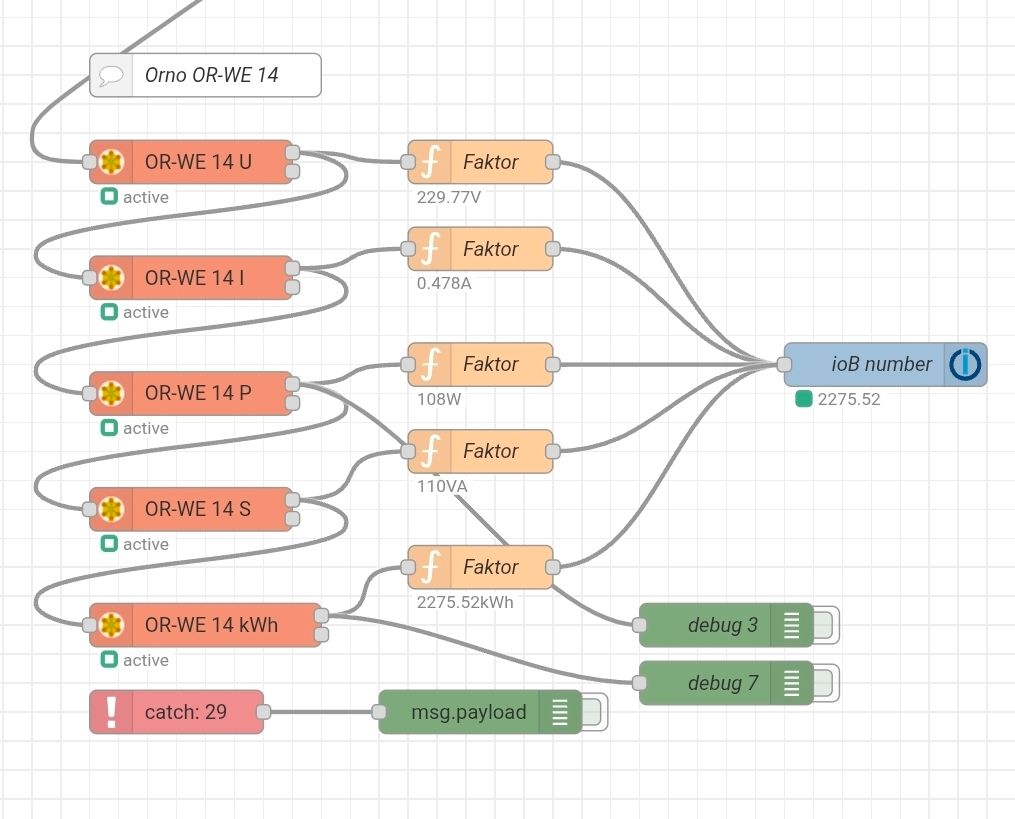The width and height of the screenshot is (1015, 819).
Task: Click the modbus icon on OR-WE 14 S
Action: tap(111, 509)
